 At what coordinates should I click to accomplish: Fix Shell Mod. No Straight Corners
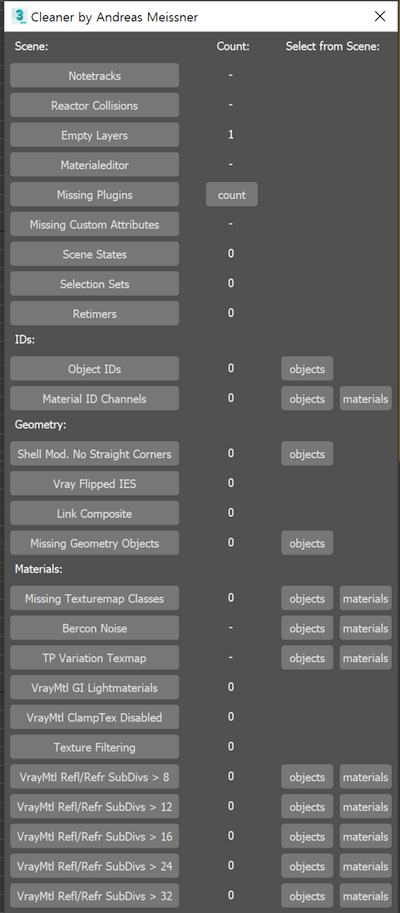point(94,453)
